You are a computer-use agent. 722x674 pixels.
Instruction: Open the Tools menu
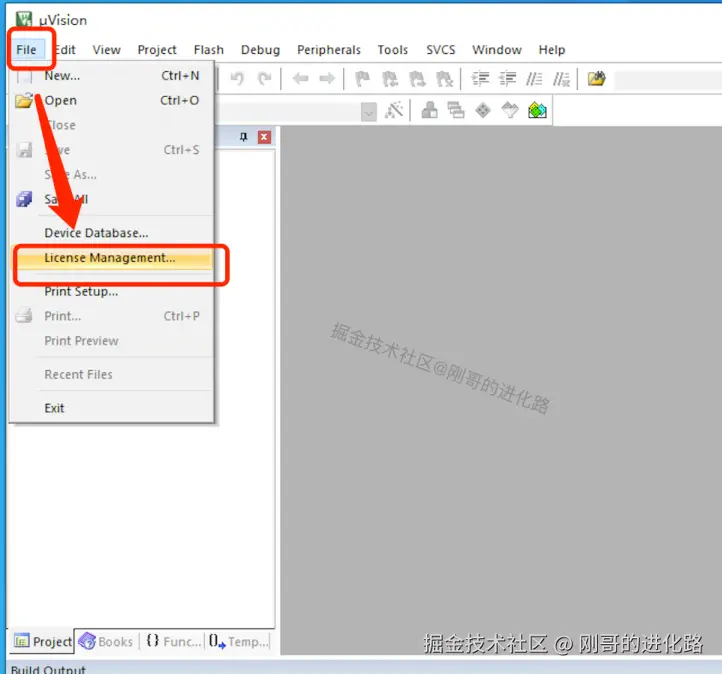393,50
